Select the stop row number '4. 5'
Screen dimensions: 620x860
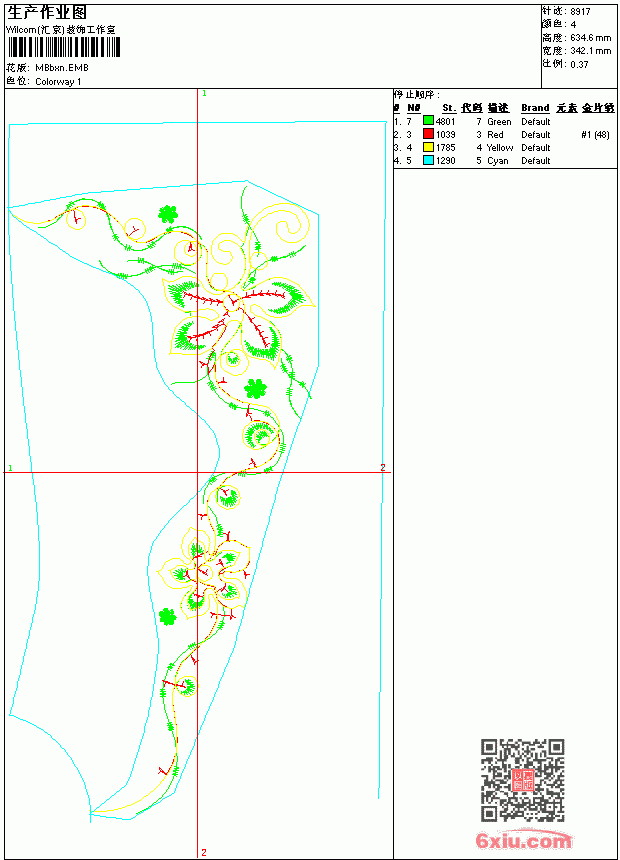pos(403,161)
